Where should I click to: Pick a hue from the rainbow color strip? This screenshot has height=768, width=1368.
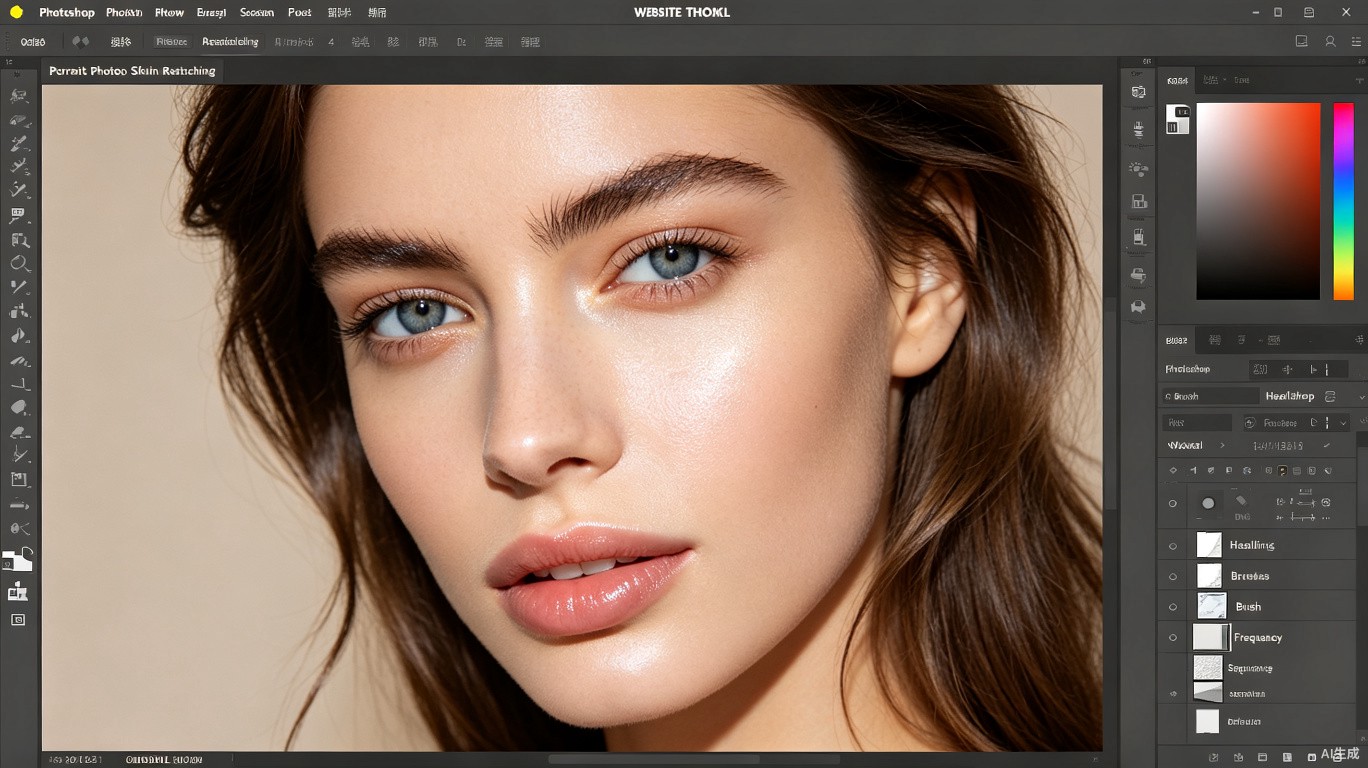1343,201
